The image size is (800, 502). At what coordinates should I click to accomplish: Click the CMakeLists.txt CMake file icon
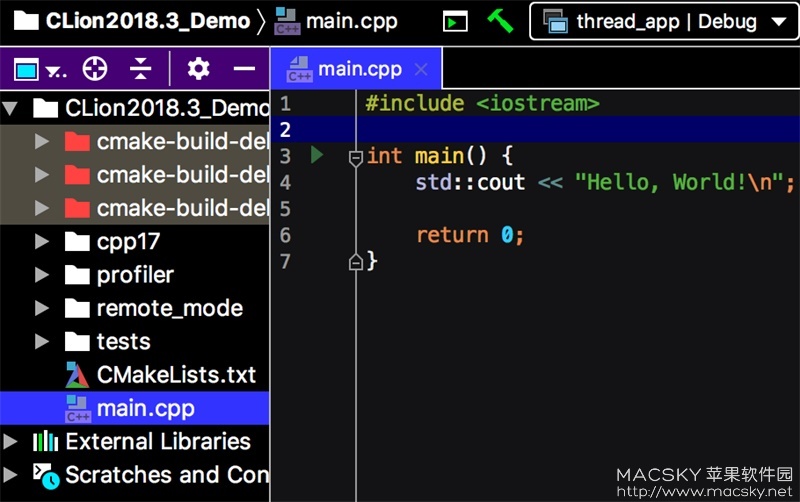[78, 375]
